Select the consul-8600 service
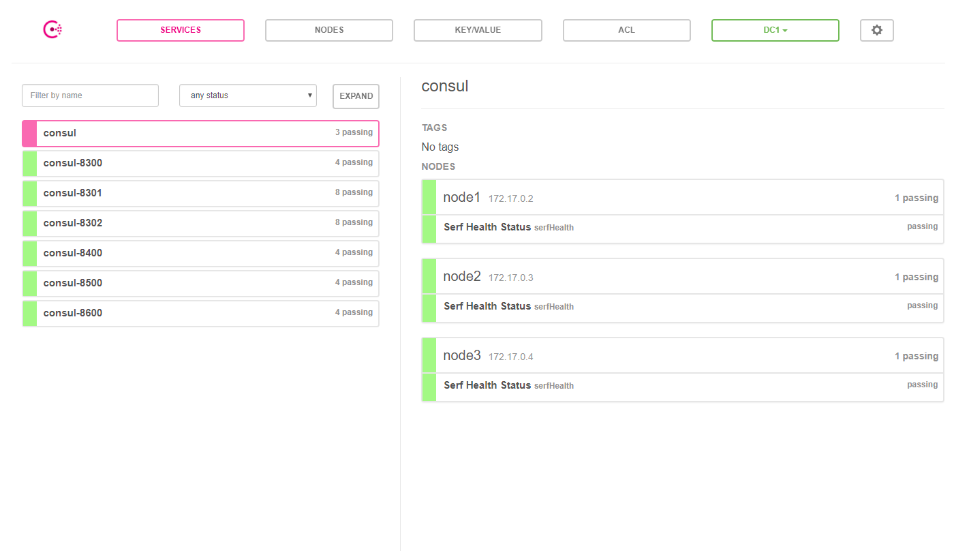969x551 pixels. pos(201,313)
